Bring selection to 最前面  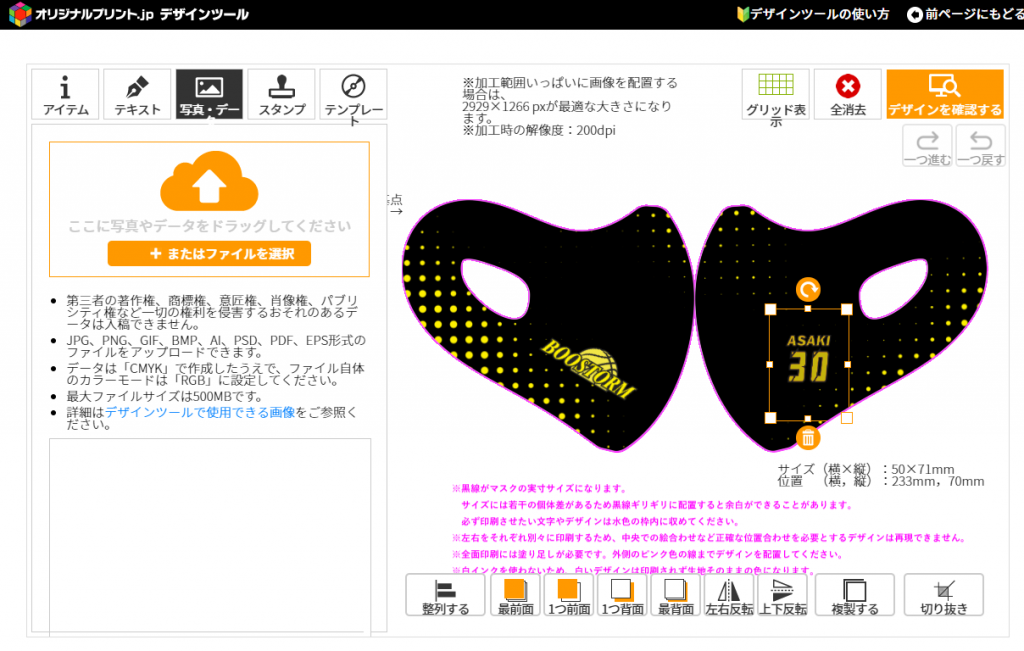(x=515, y=595)
